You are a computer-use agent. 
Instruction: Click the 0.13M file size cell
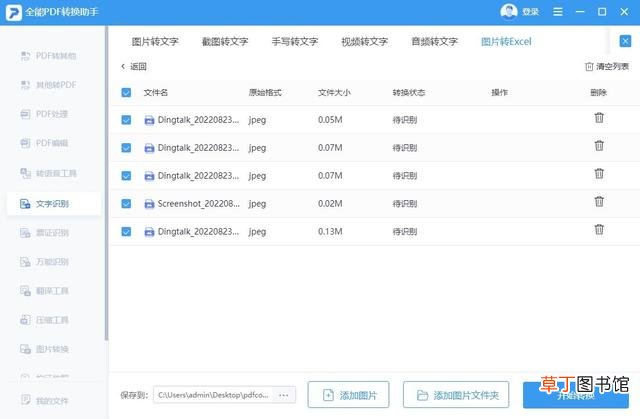point(330,232)
